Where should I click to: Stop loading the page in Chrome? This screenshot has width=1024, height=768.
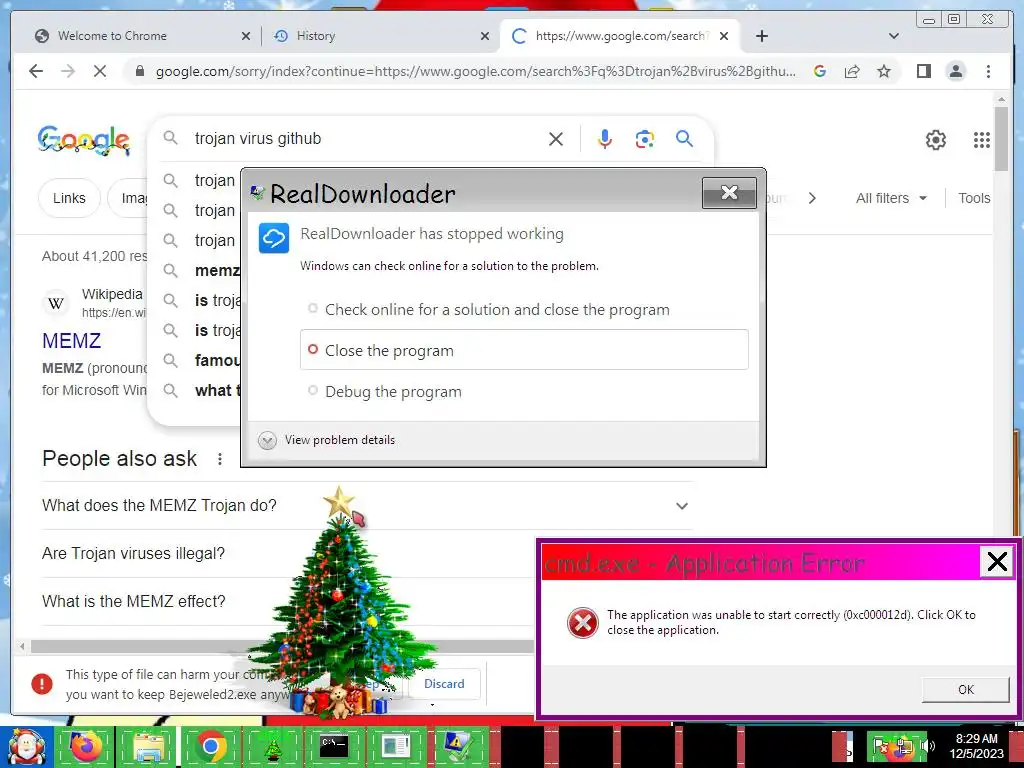click(100, 71)
